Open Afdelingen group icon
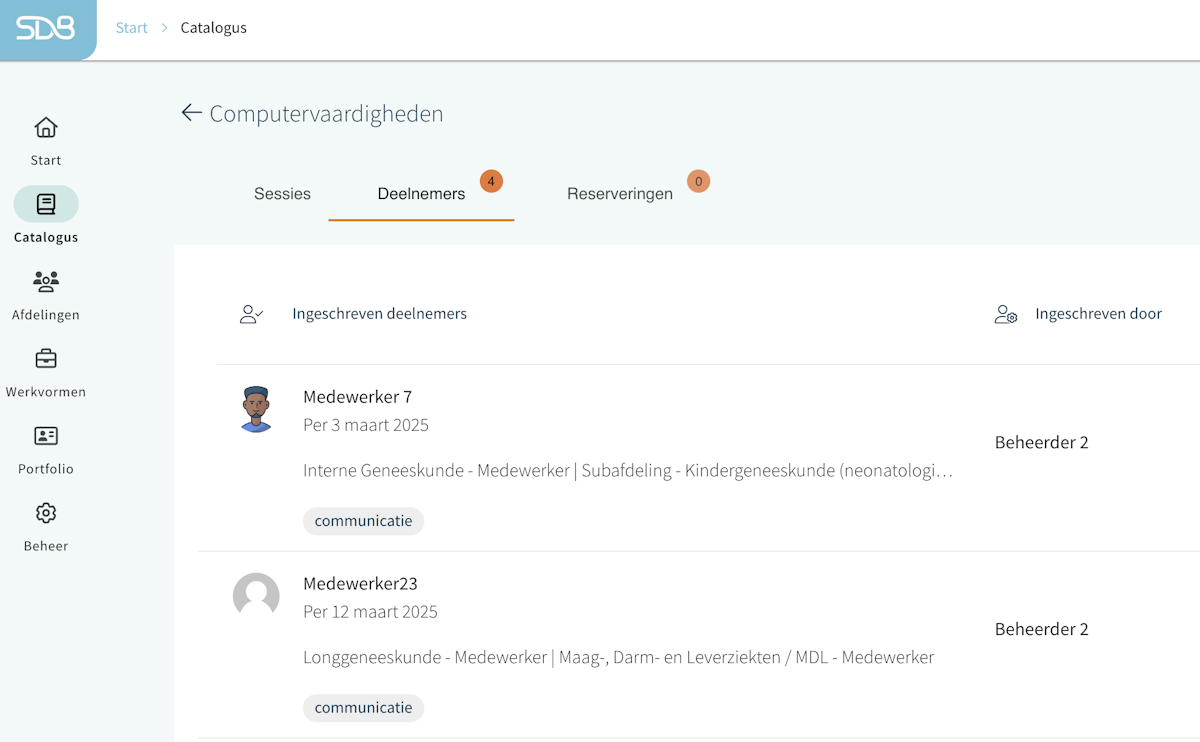 (46, 281)
